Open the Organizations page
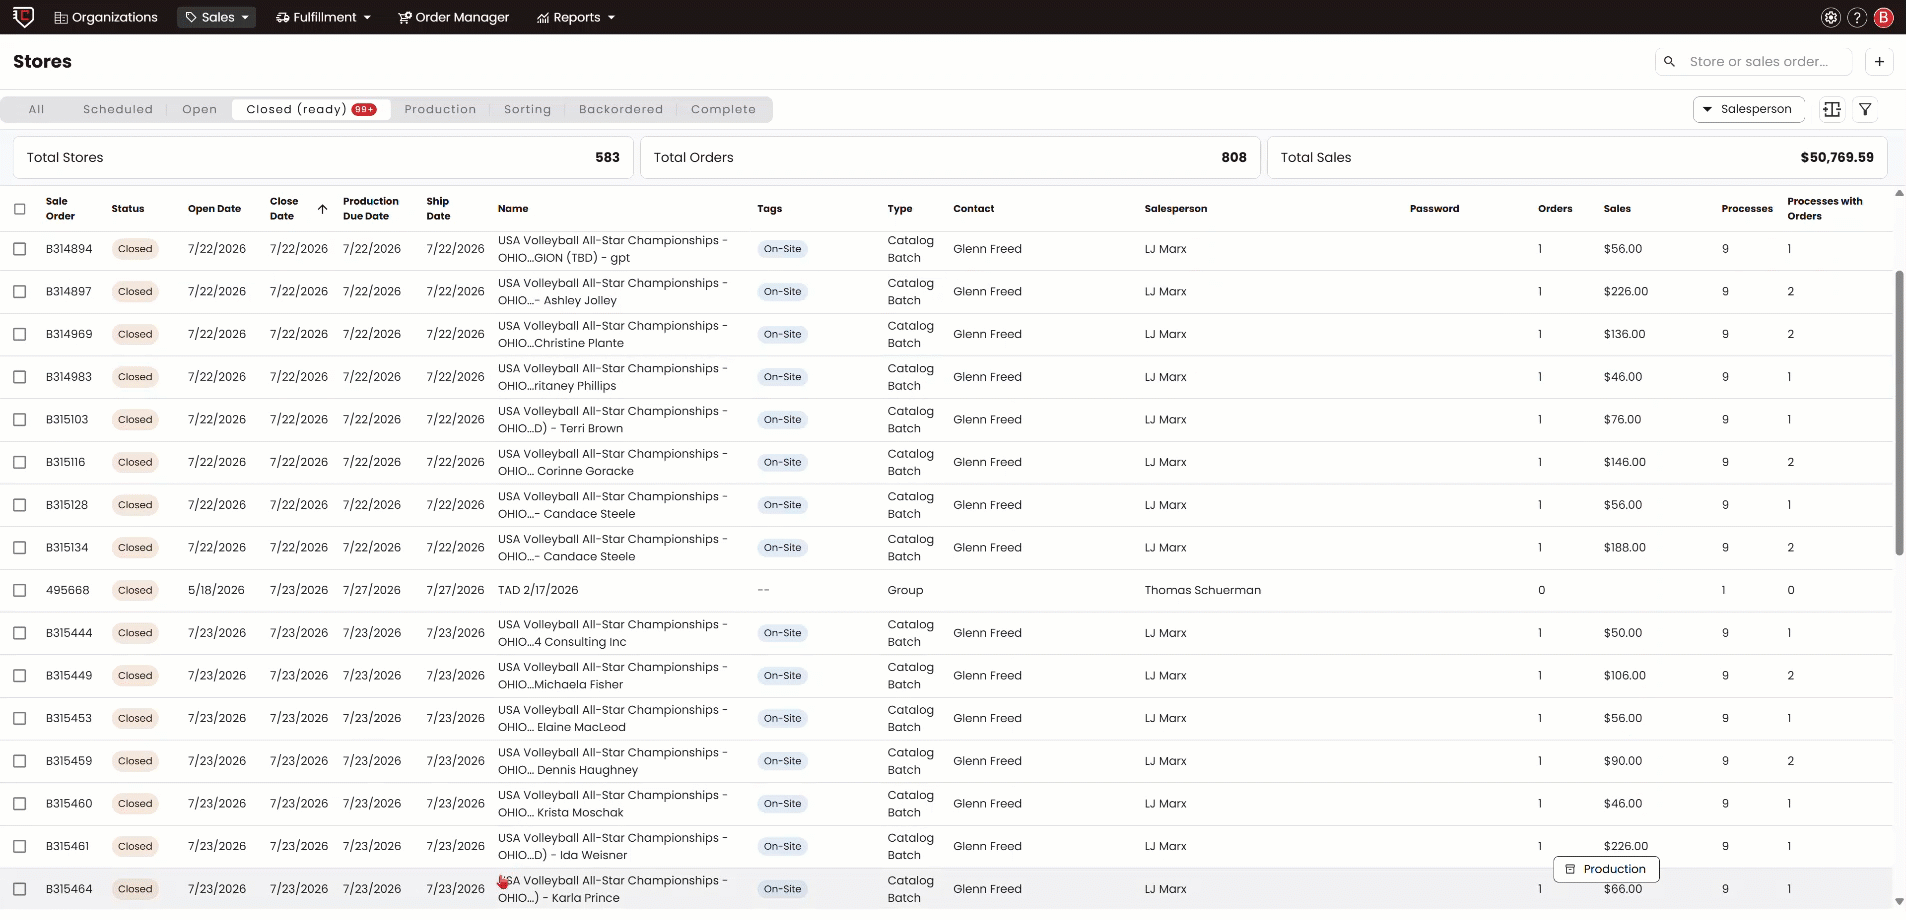 coord(106,17)
